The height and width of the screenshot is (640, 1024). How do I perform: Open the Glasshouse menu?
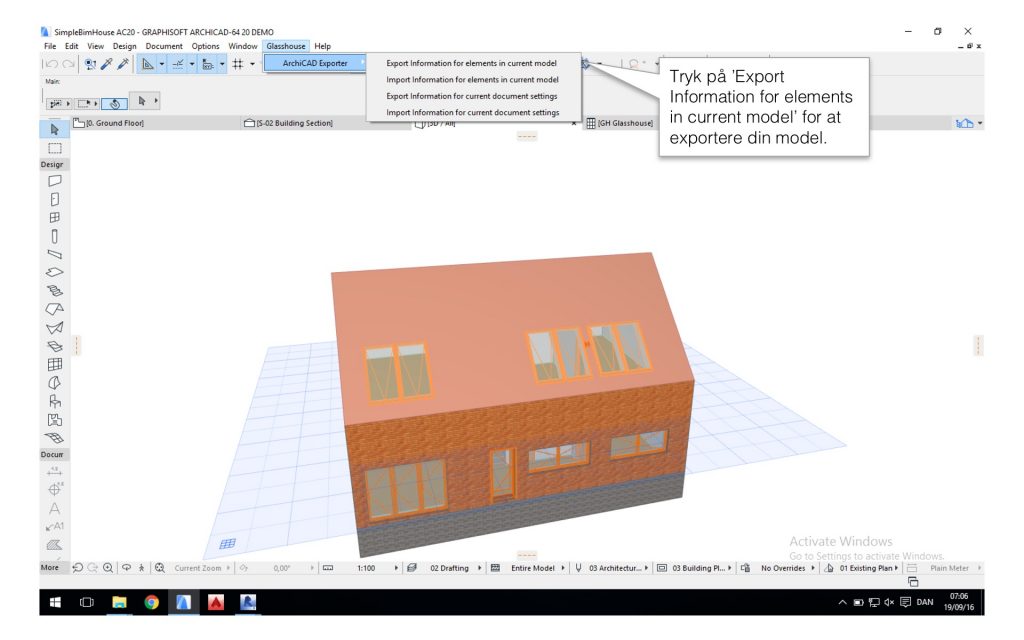[x=286, y=46]
